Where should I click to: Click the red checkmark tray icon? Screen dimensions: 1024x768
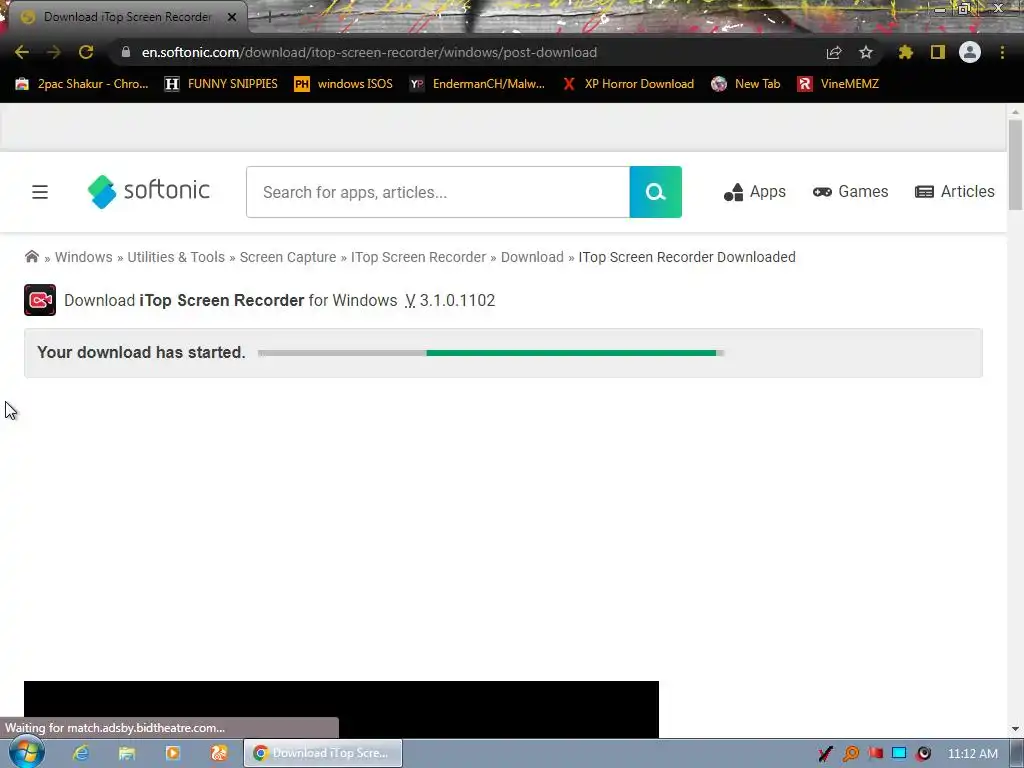[x=825, y=754]
